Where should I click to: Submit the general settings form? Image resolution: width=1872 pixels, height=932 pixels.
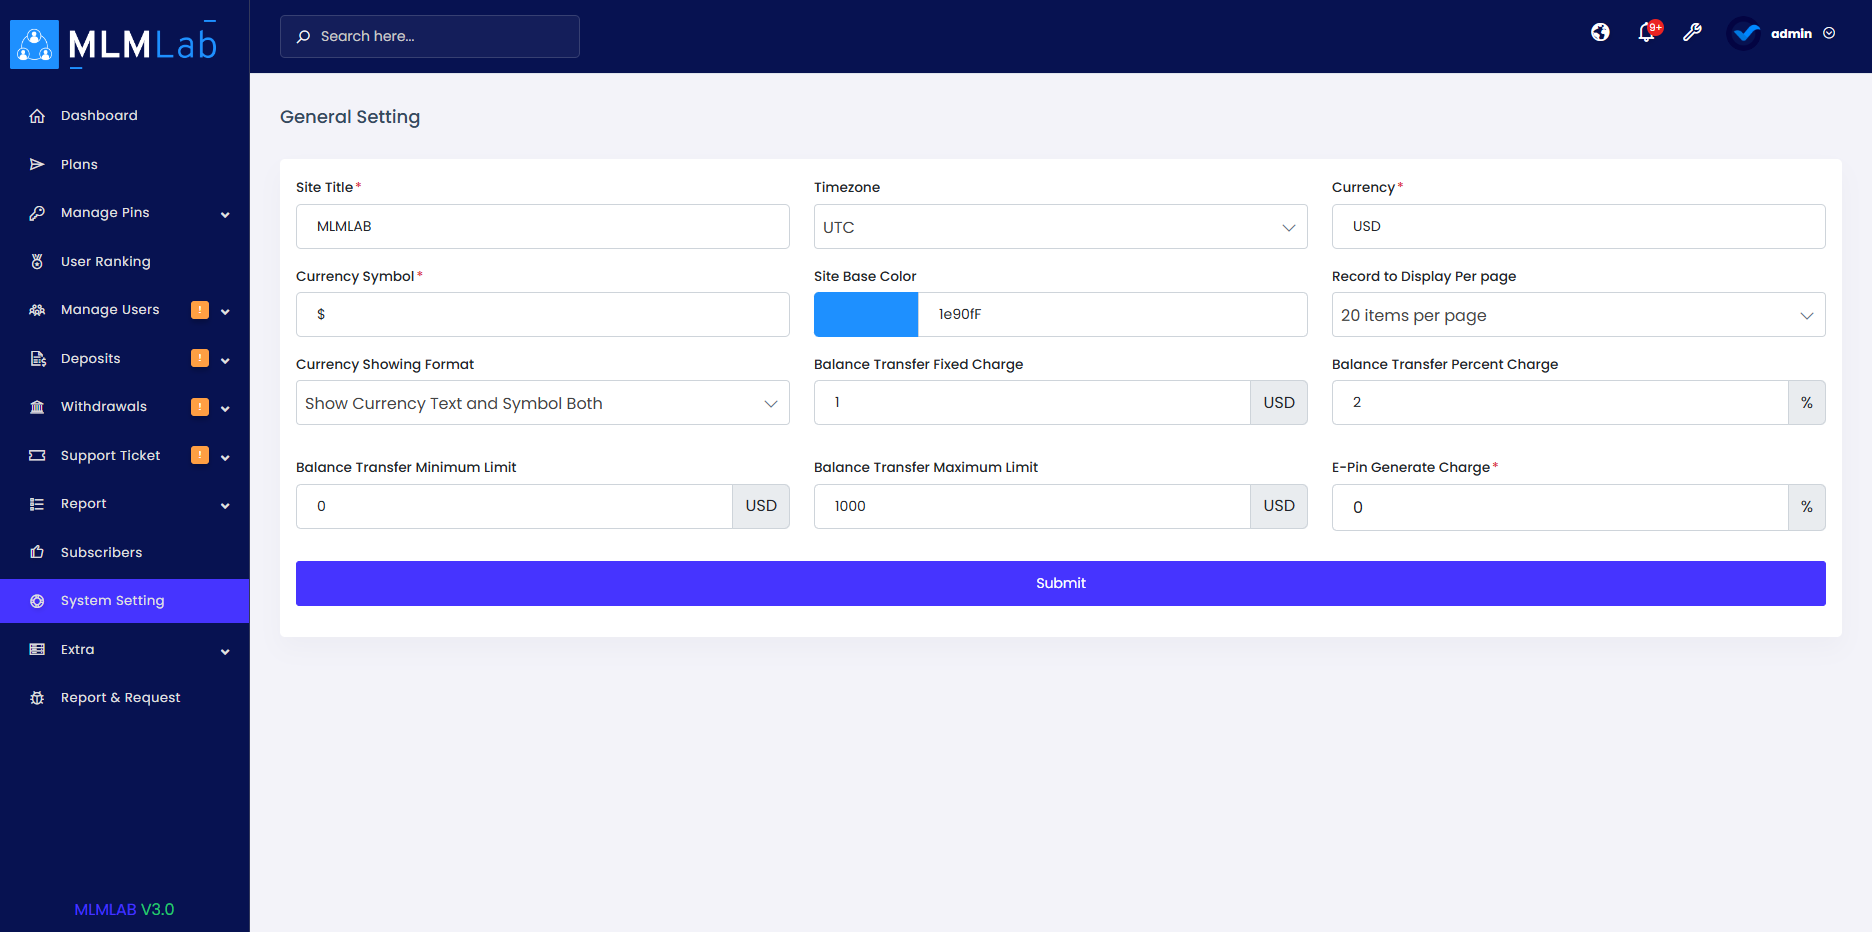[1061, 583]
